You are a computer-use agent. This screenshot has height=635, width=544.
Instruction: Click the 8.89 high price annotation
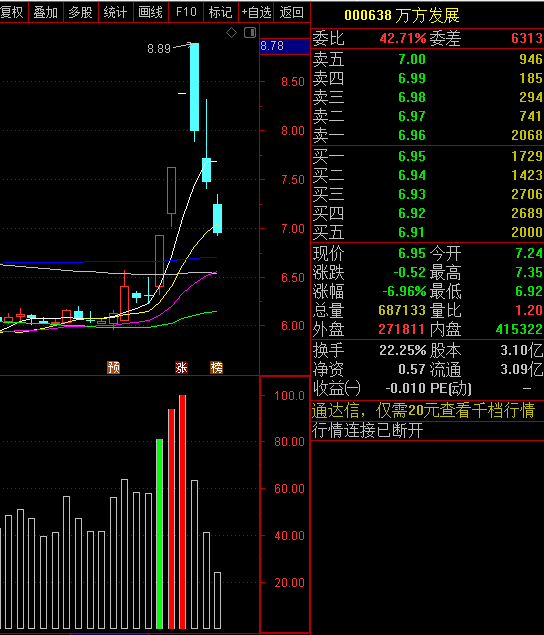tap(159, 49)
